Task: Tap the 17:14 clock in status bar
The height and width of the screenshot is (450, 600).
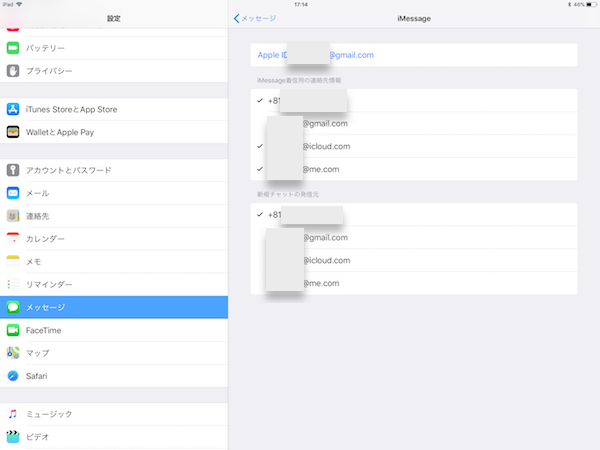Action: pos(301,5)
